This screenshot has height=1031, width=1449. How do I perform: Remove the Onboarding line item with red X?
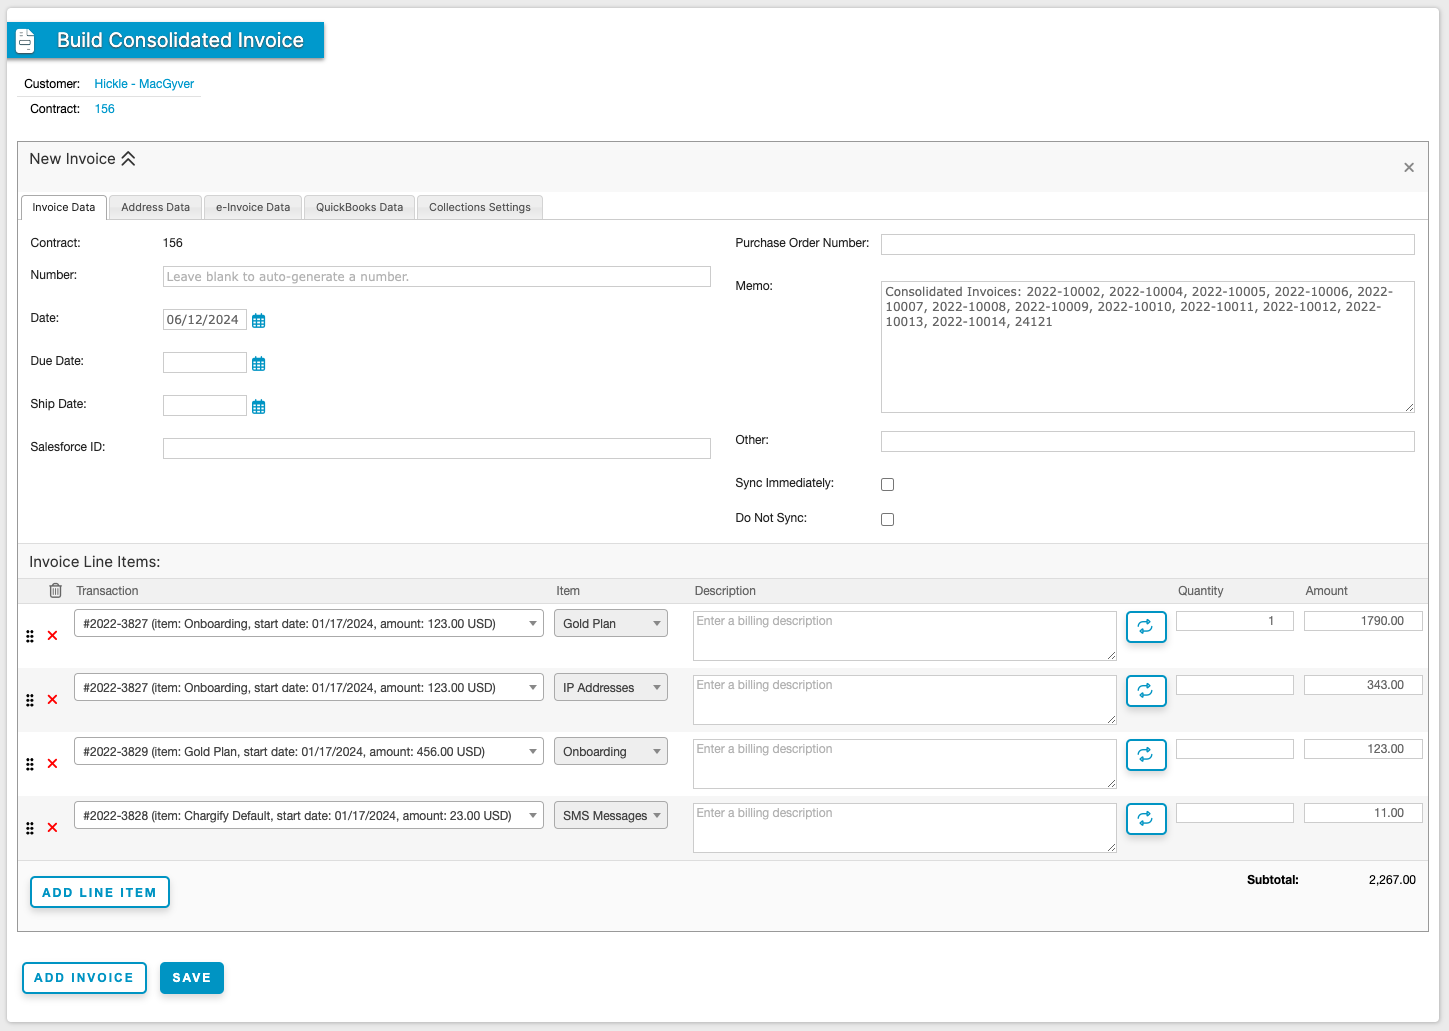pyautogui.click(x=52, y=764)
